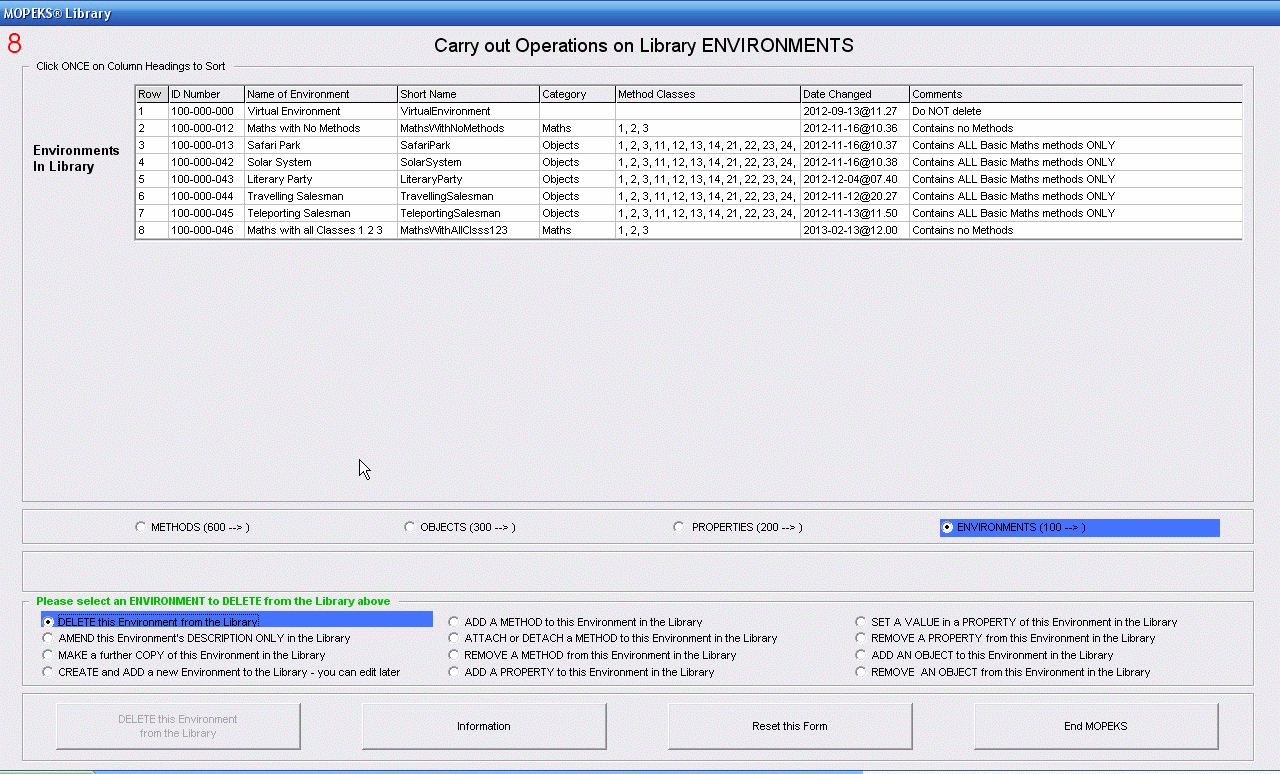Select the Teleporting Salesman name cell

coord(321,213)
